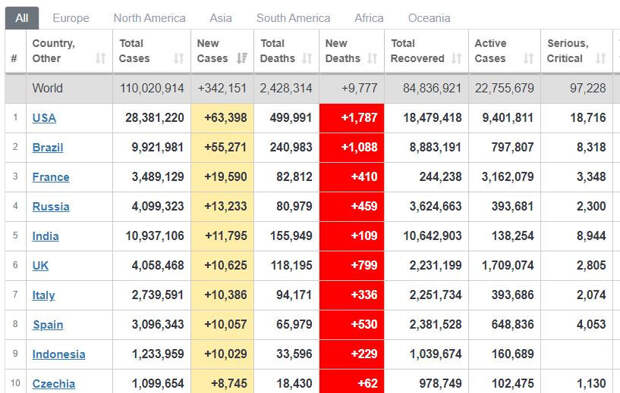Image resolution: width=620 pixels, height=393 pixels.
Task: Switch to the Asia tab
Action: [221, 18]
